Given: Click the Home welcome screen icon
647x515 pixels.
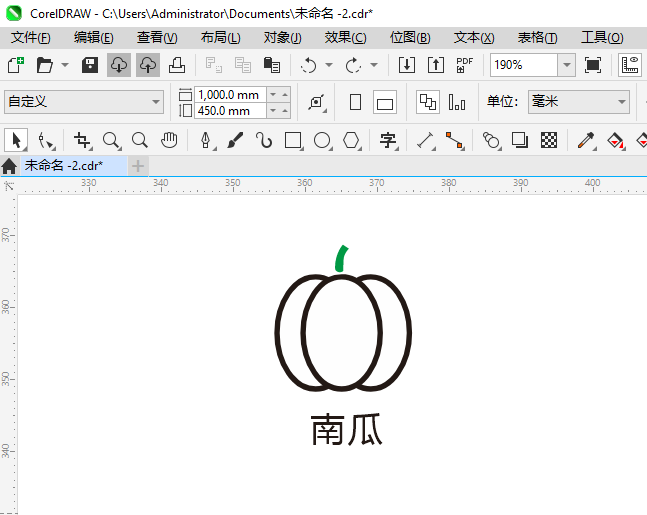Looking at the screenshot, I should (x=9, y=166).
